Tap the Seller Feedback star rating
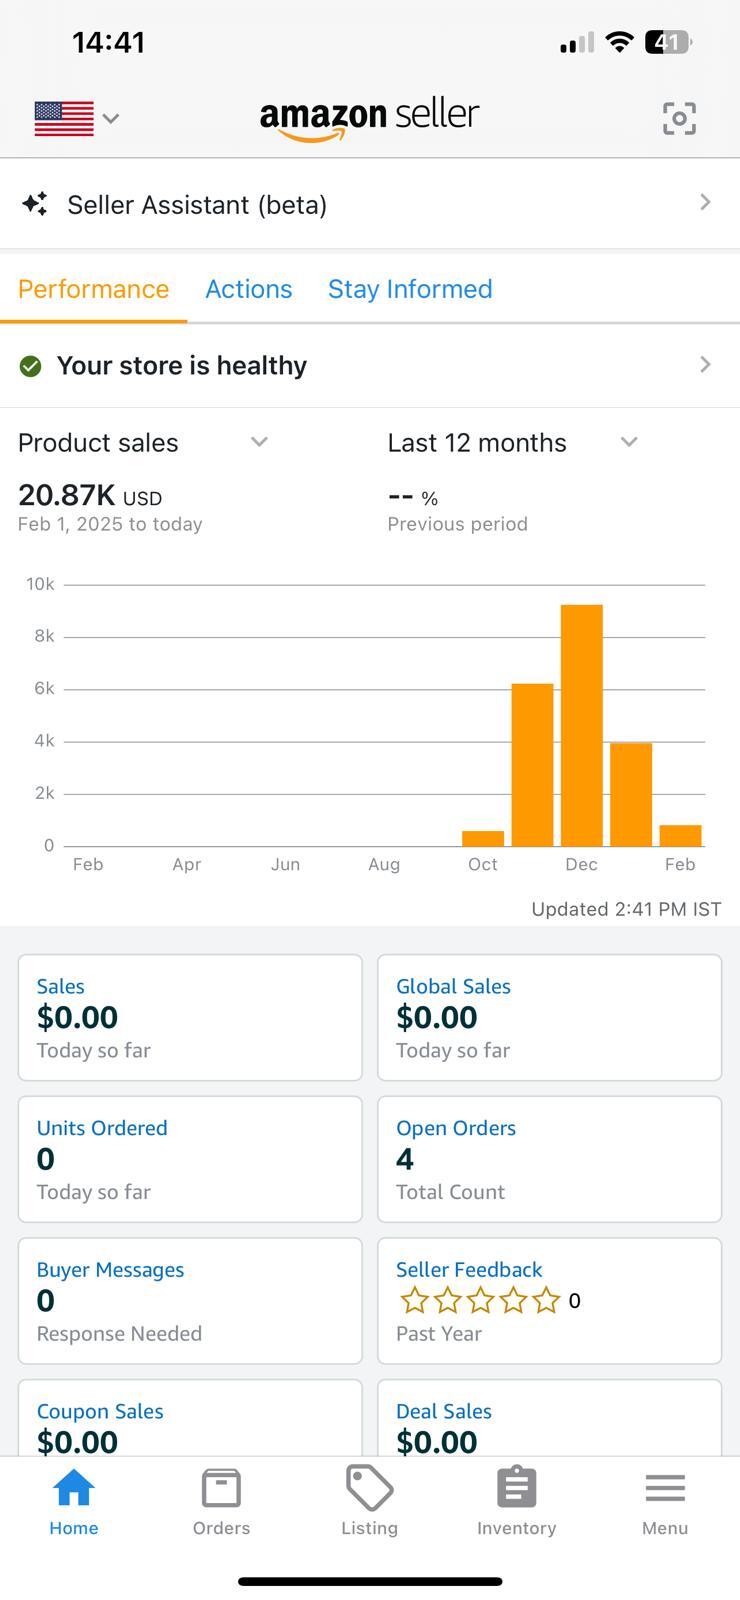Screen dimensions: 740x1600 (480, 1301)
